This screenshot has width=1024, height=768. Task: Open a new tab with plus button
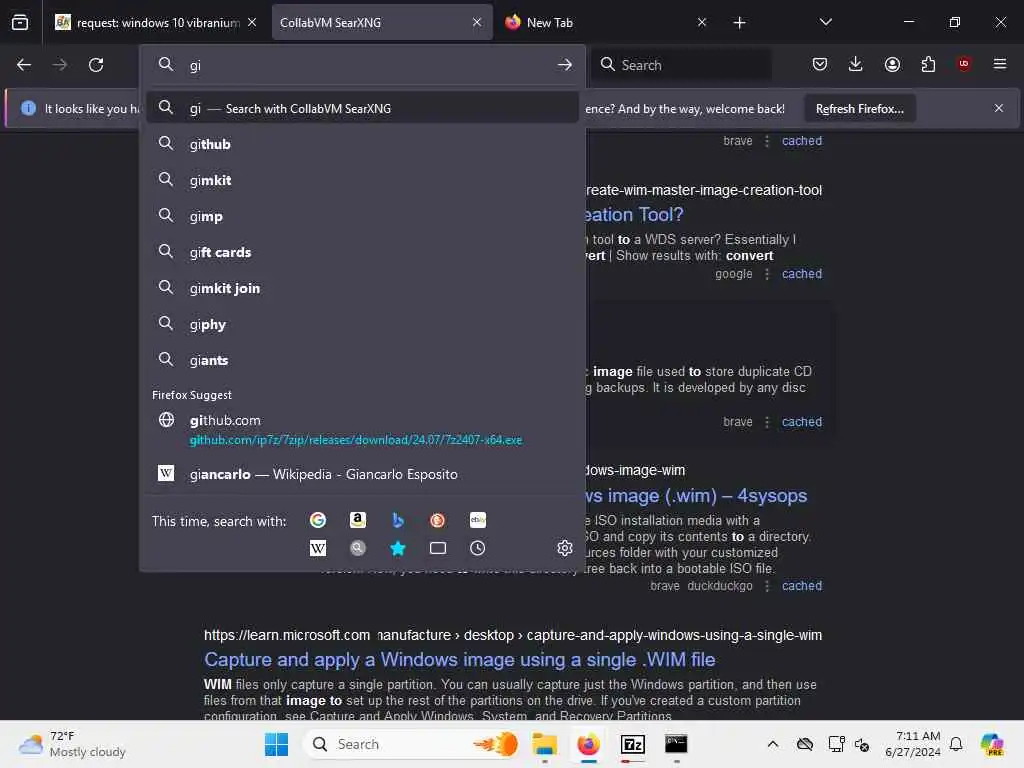(739, 23)
